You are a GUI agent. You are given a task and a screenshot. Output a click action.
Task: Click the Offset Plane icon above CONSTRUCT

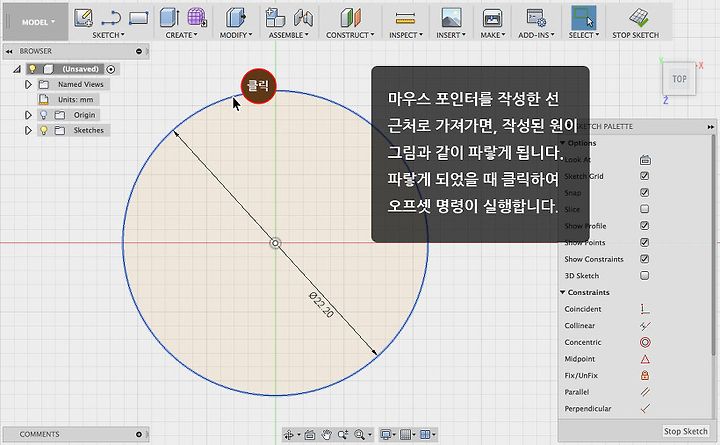coord(350,18)
